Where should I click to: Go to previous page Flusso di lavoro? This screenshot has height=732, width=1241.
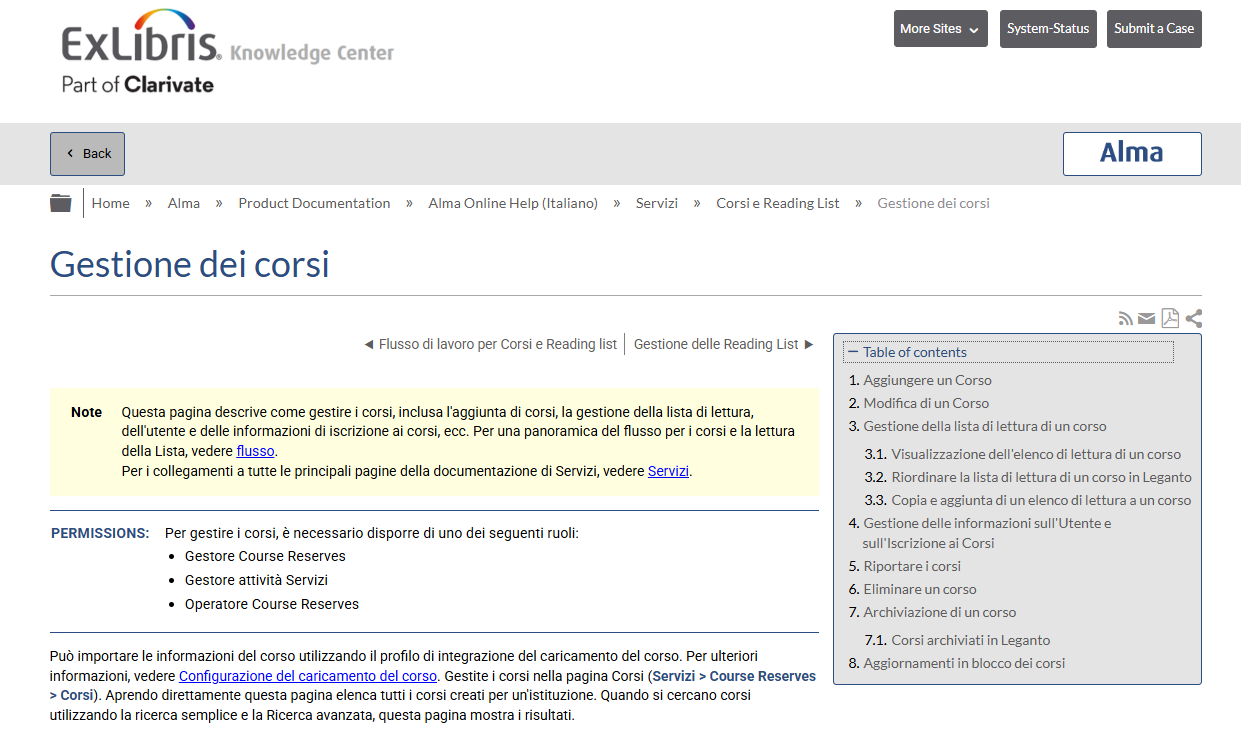(x=490, y=344)
